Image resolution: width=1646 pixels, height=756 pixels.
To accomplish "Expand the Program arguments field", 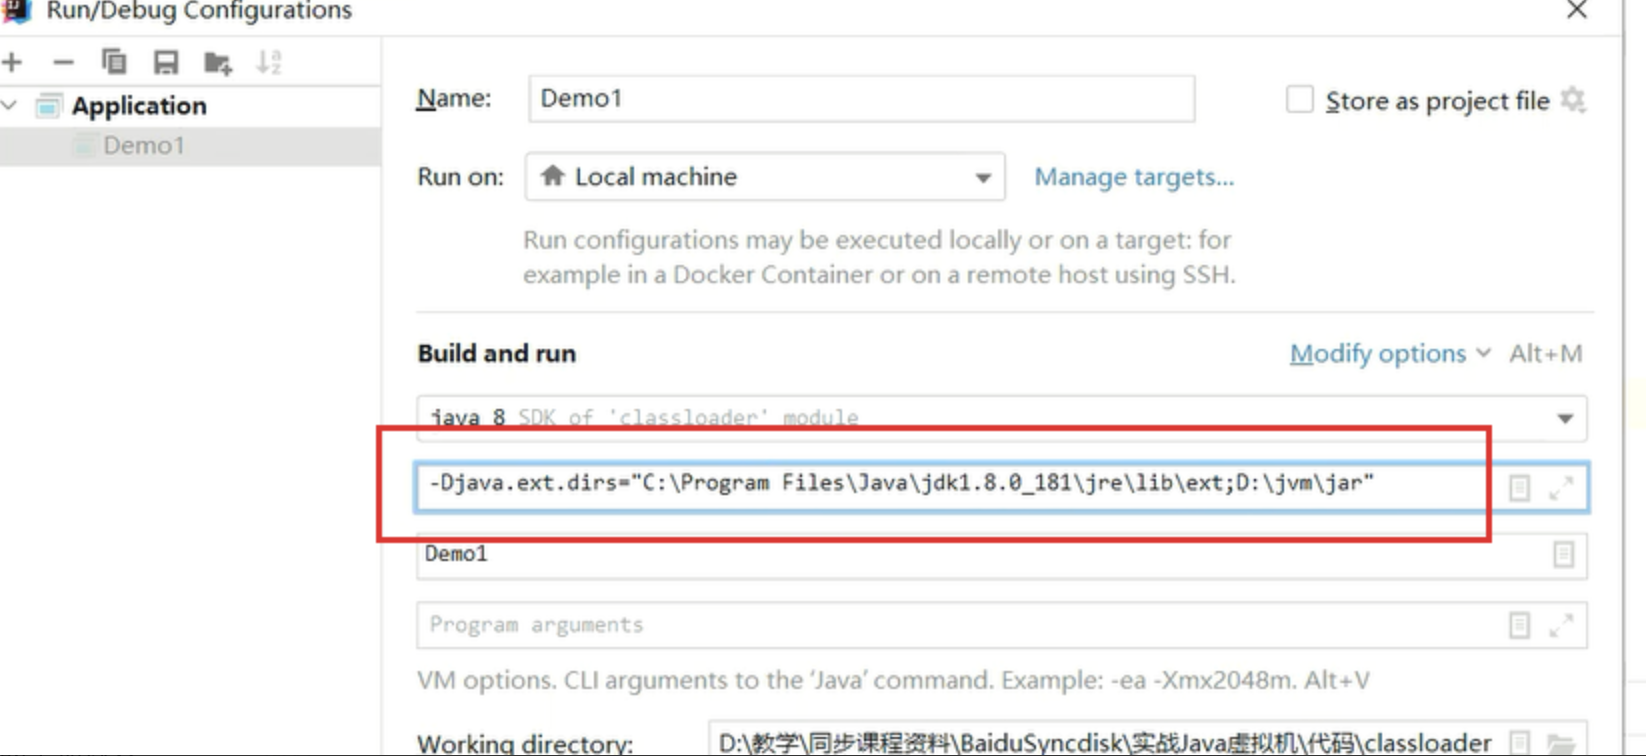I will click(x=1561, y=625).
